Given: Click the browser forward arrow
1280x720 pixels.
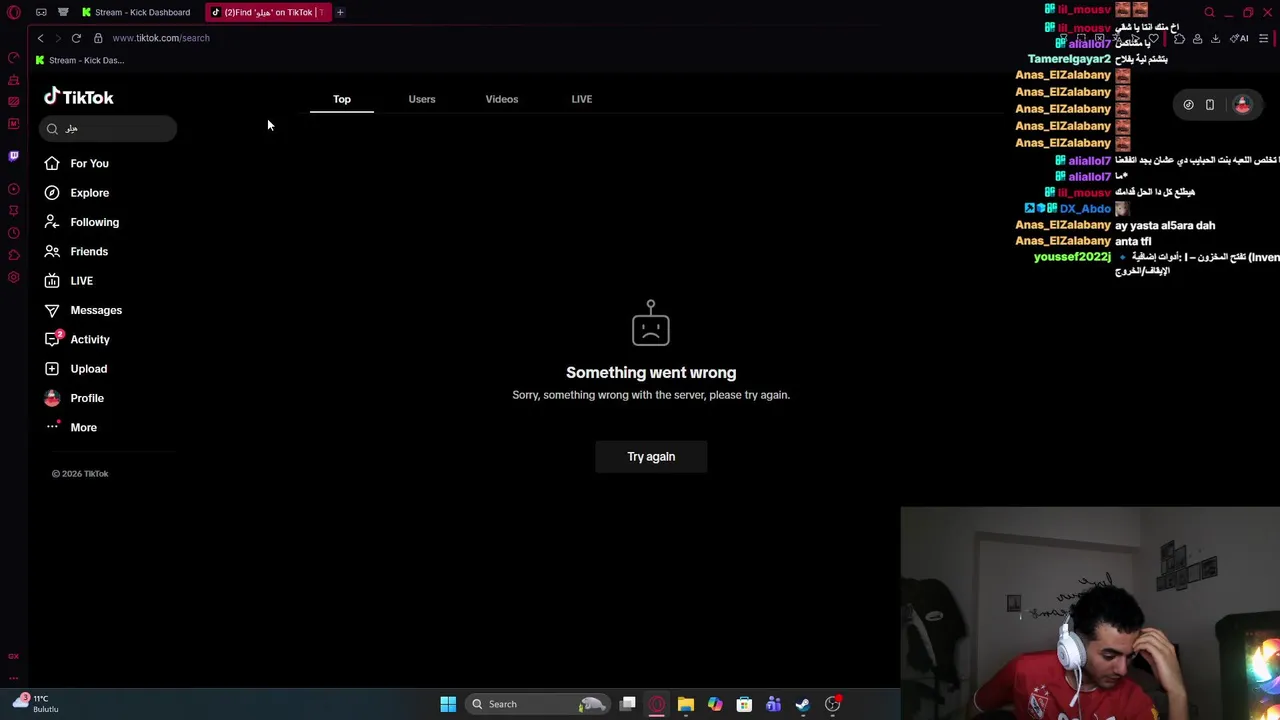Looking at the screenshot, I should (x=58, y=38).
